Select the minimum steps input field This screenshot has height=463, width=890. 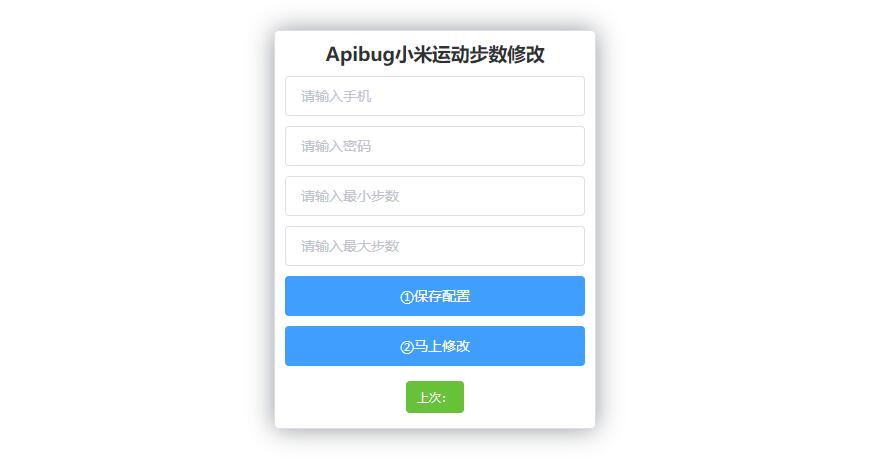pos(435,196)
